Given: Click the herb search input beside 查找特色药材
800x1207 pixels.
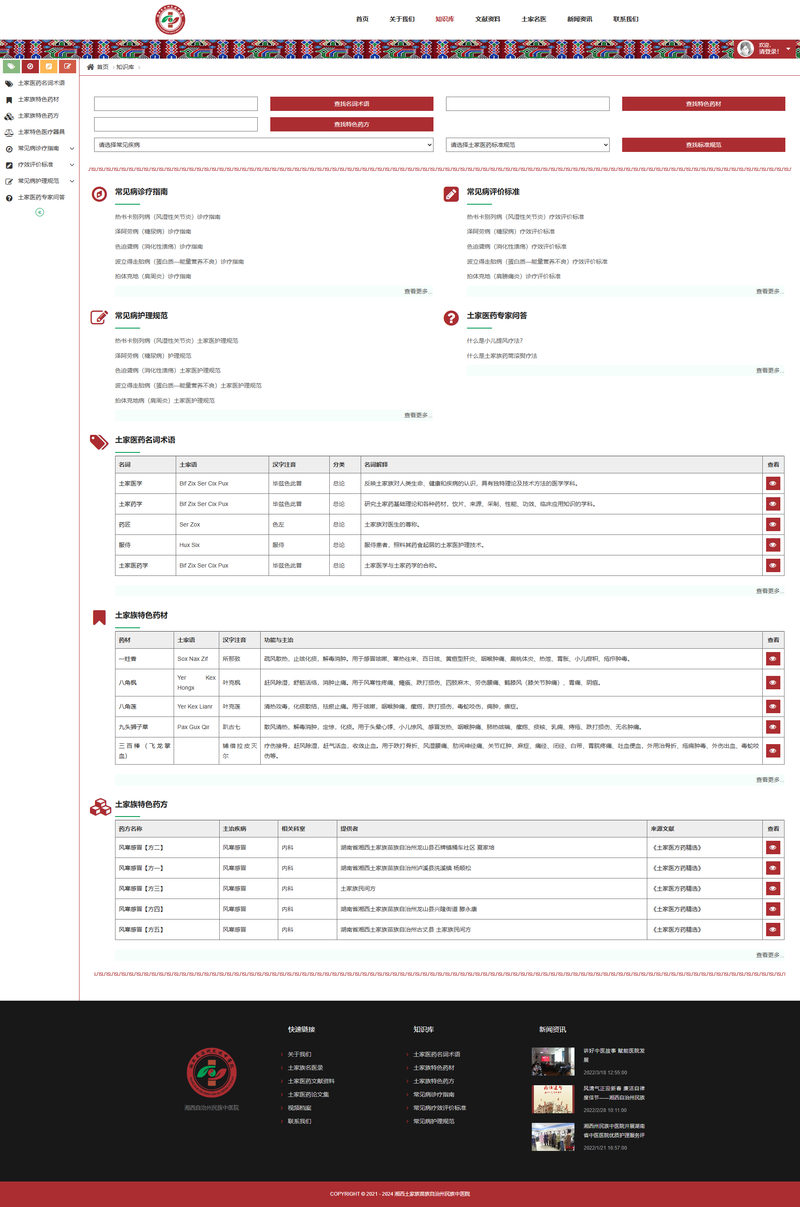Looking at the screenshot, I should (527, 104).
